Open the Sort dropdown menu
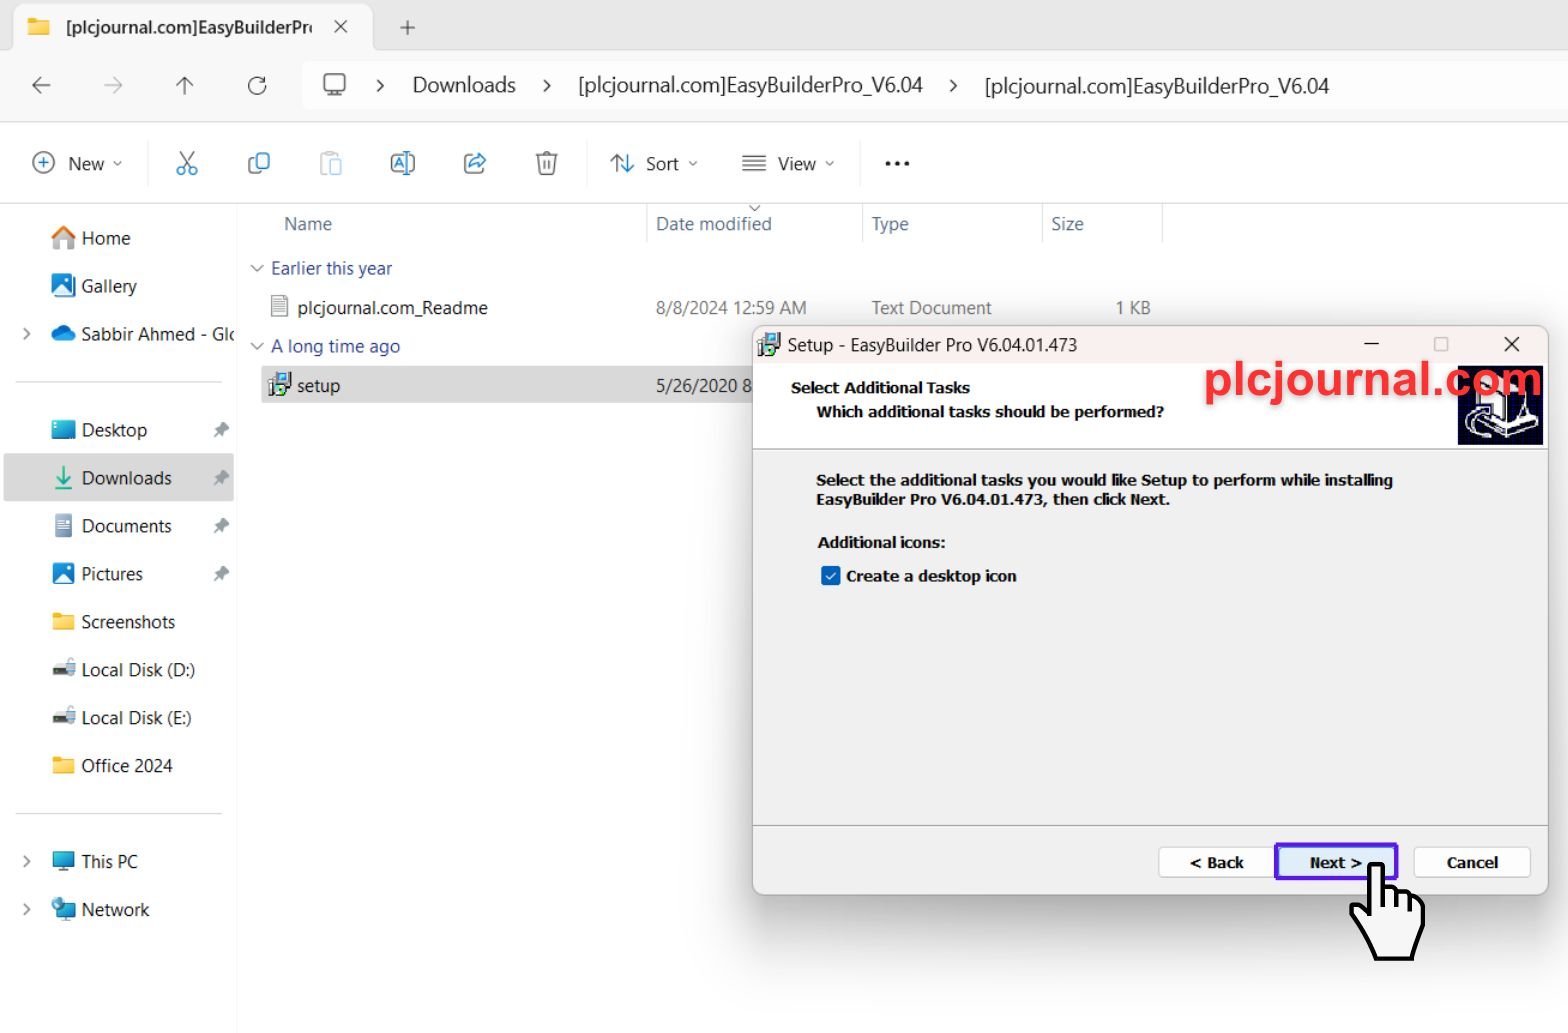Viewport: 1568px width, 1033px height. tap(654, 164)
